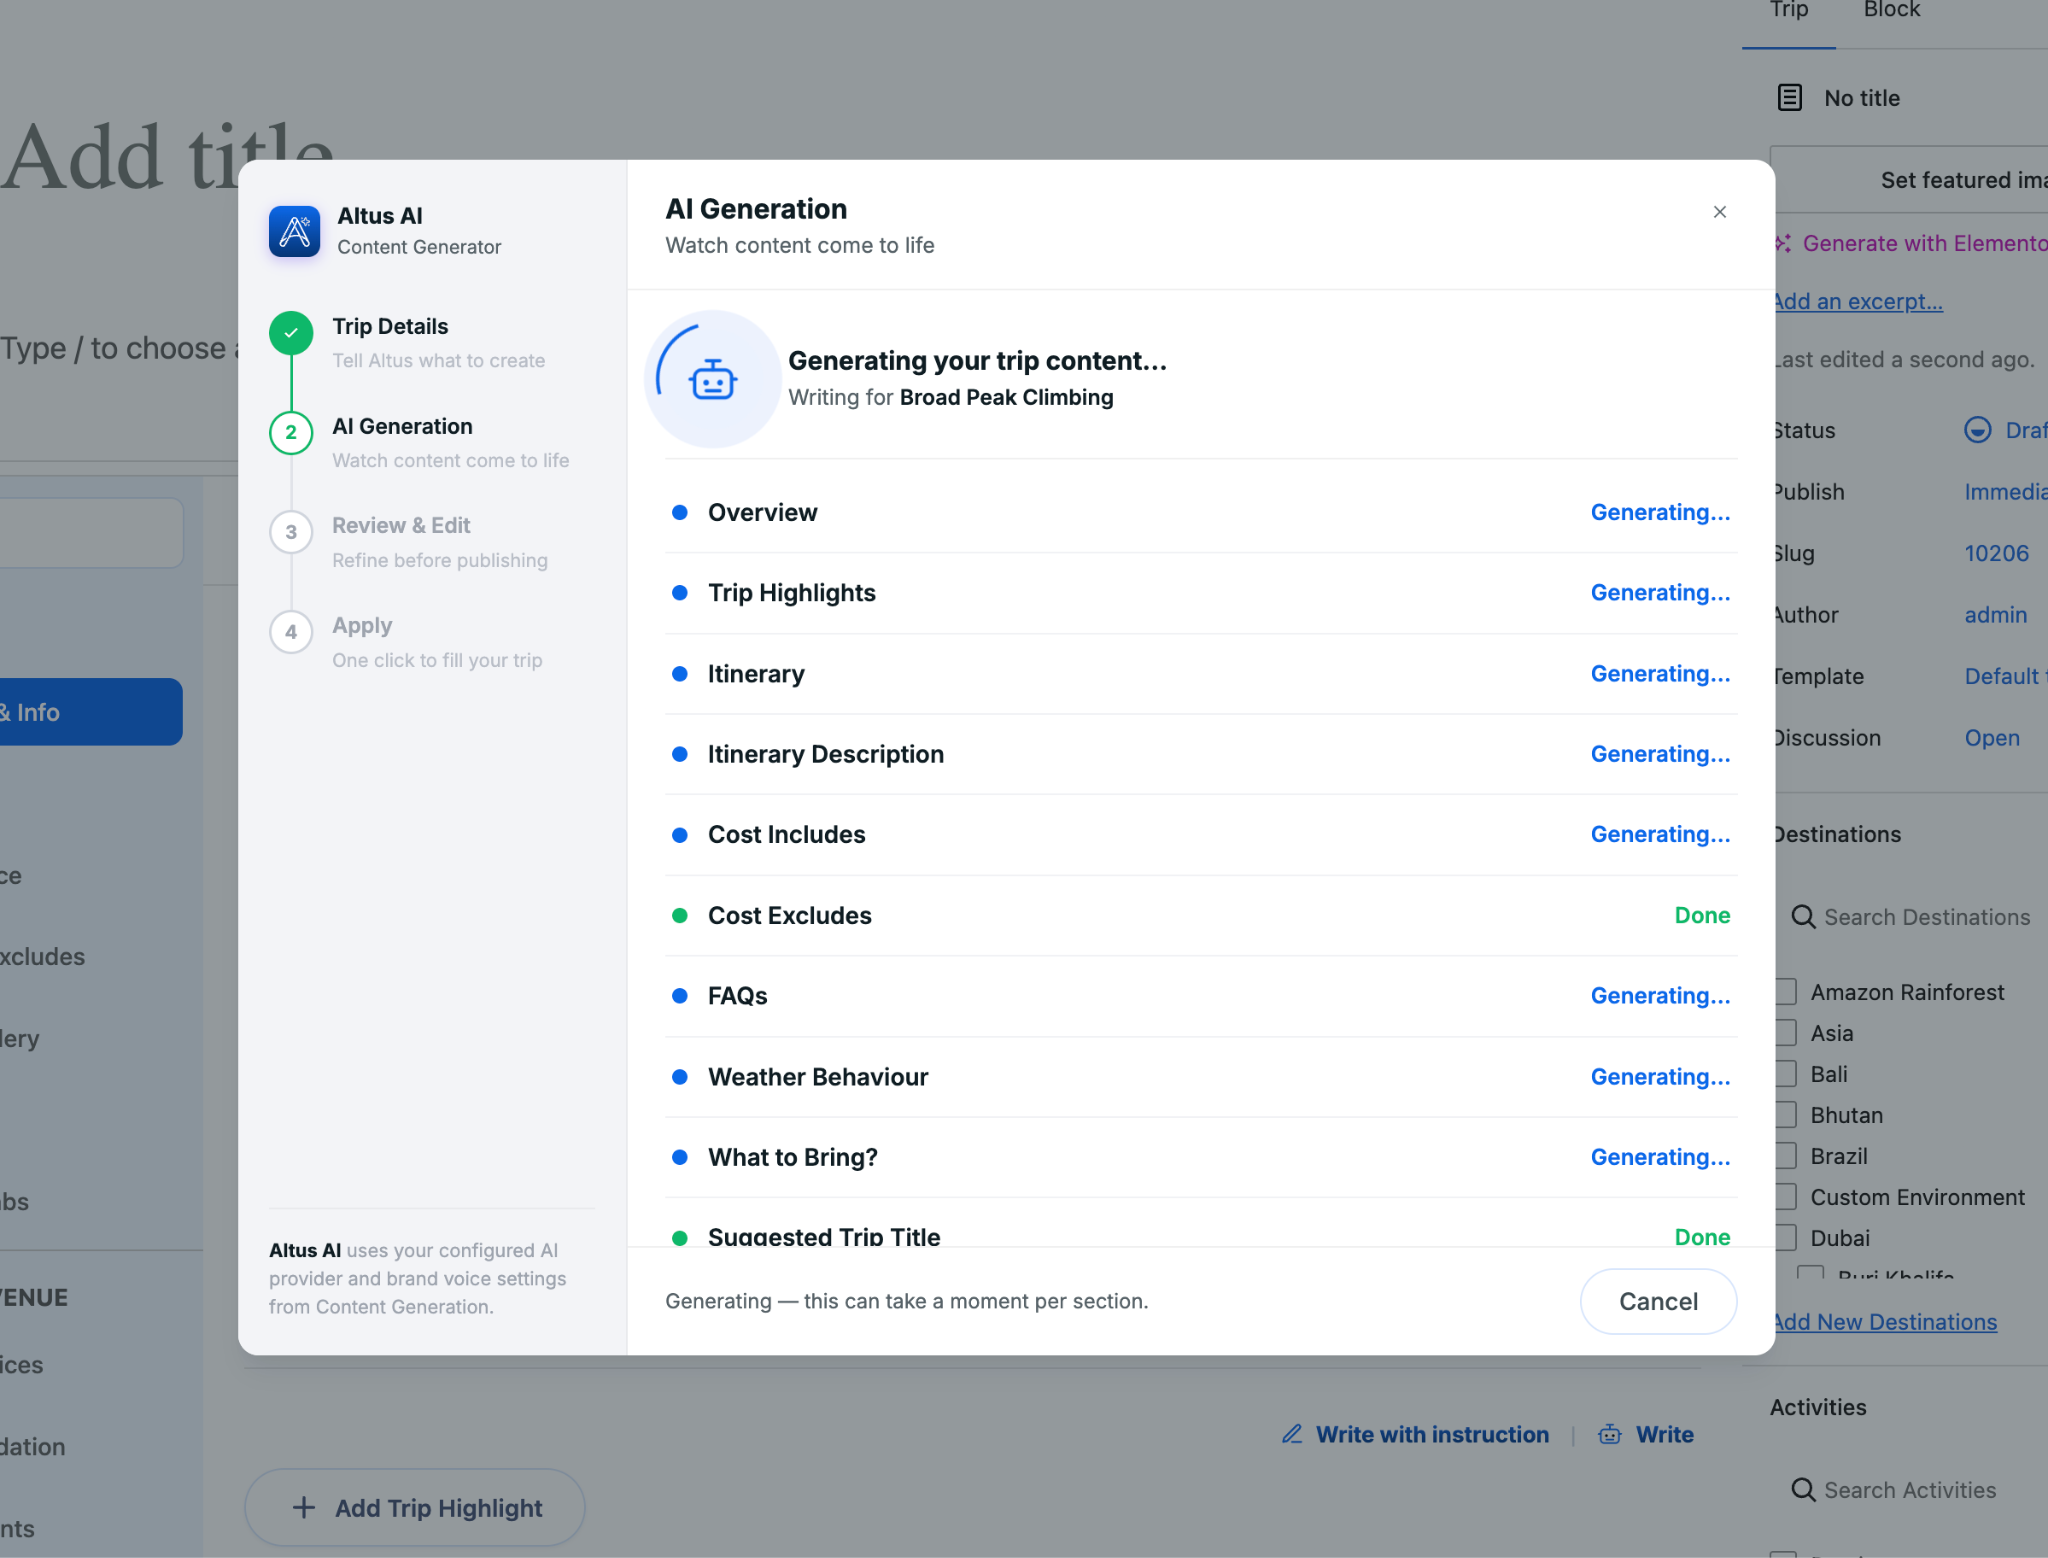Click Write with instruction link

[x=1432, y=1434]
